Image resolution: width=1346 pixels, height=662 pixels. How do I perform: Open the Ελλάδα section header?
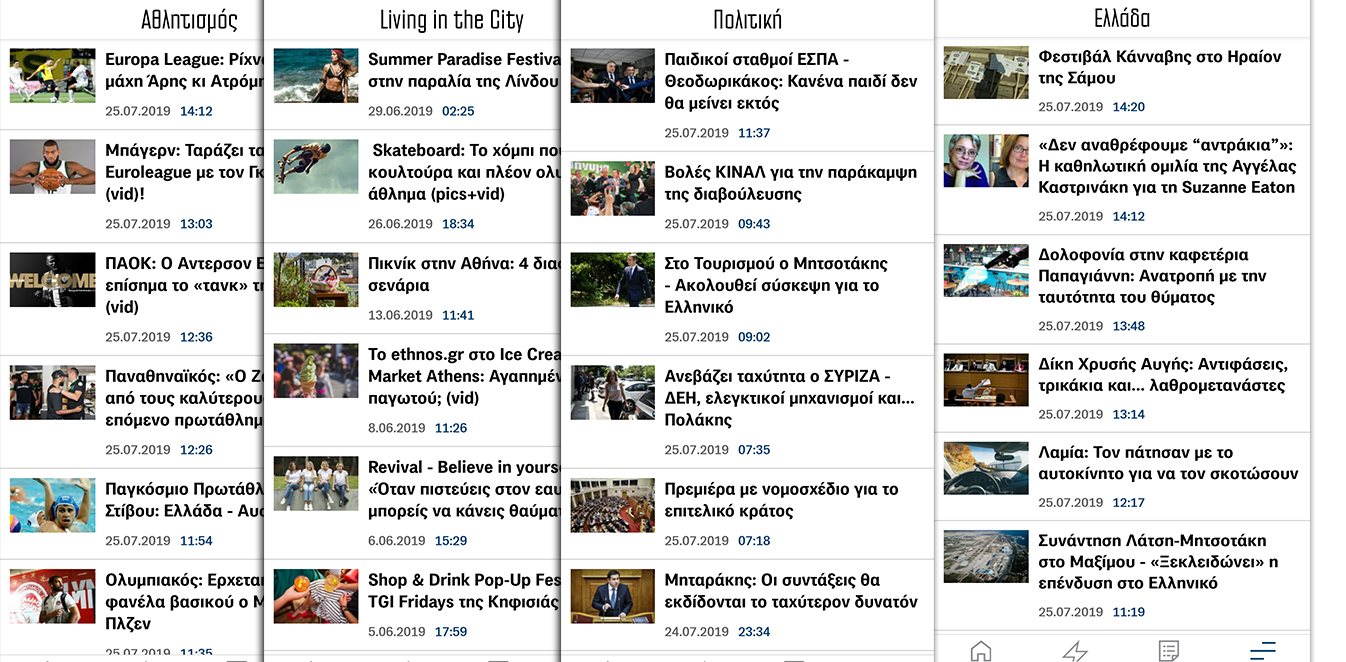tap(1122, 19)
